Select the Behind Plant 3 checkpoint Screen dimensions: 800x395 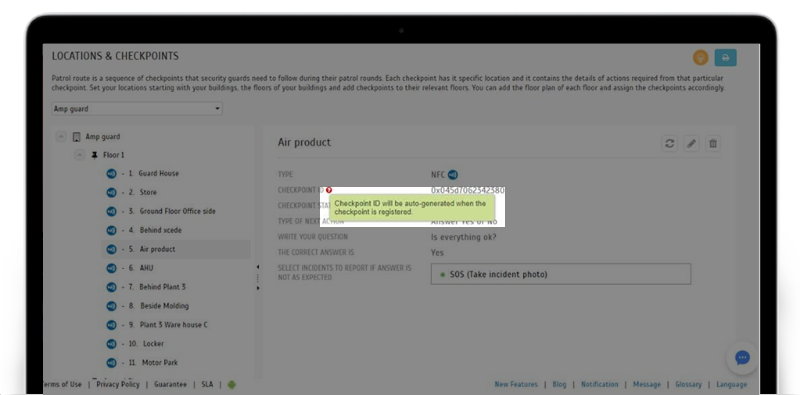[x=162, y=287]
